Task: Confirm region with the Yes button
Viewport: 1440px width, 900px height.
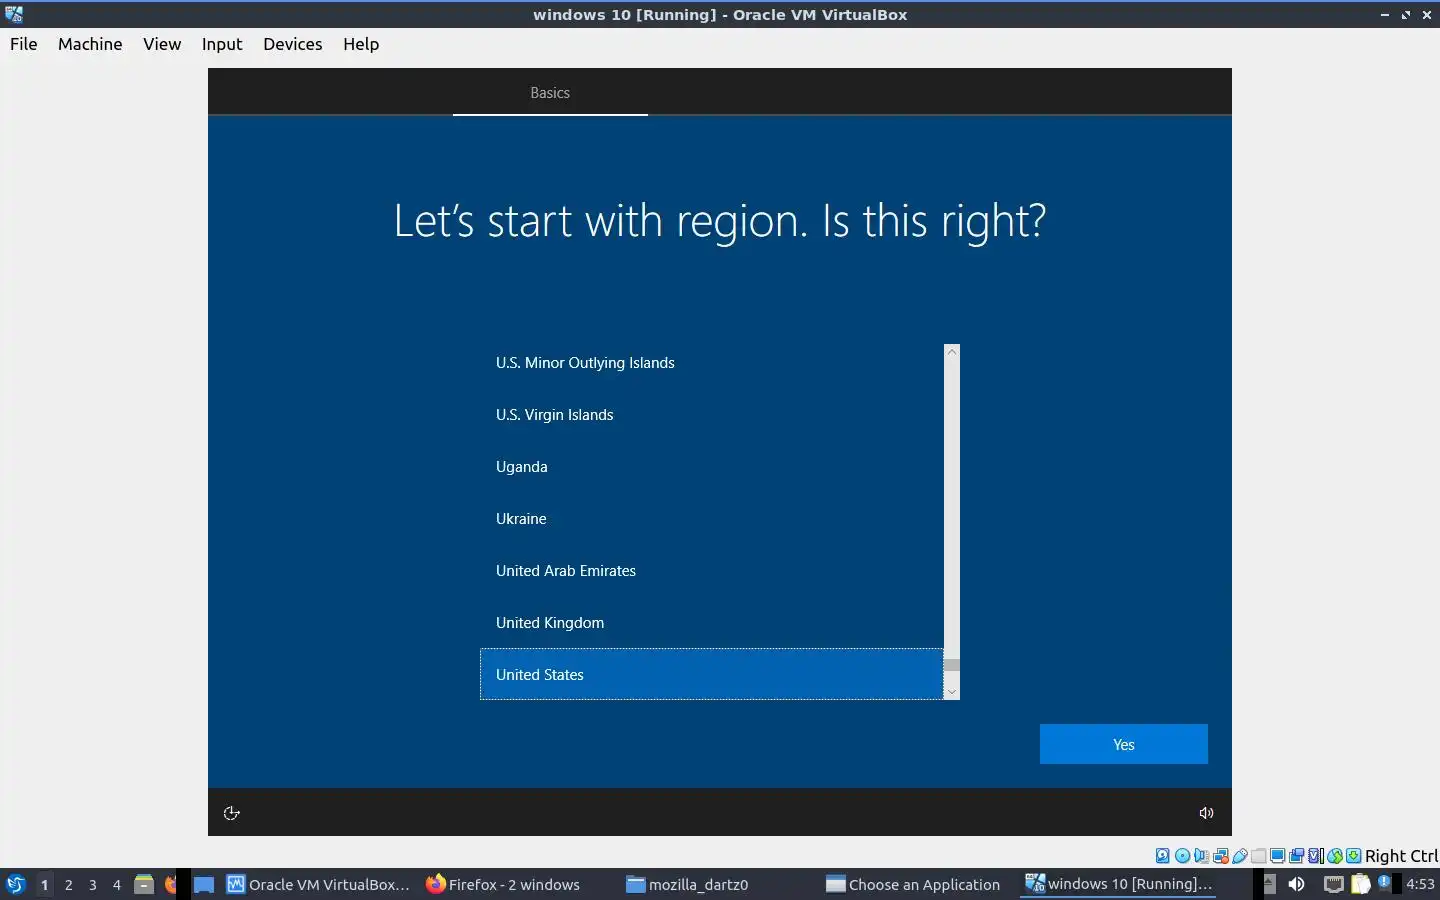Action: pyautogui.click(x=1124, y=744)
